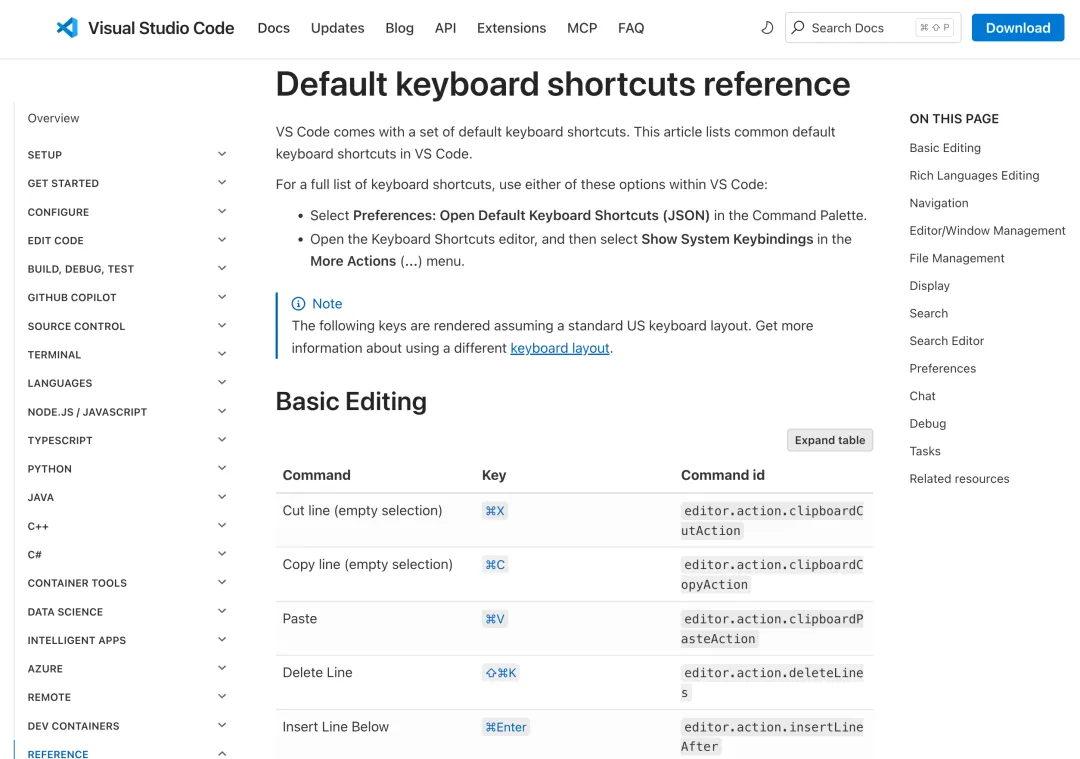Screen dimensions: 1080x759
Task: Open the MCP nav item
Action: 582,28
